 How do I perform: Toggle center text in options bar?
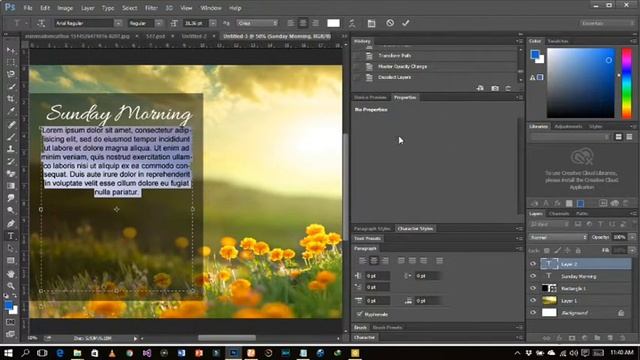tap(303, 23)
